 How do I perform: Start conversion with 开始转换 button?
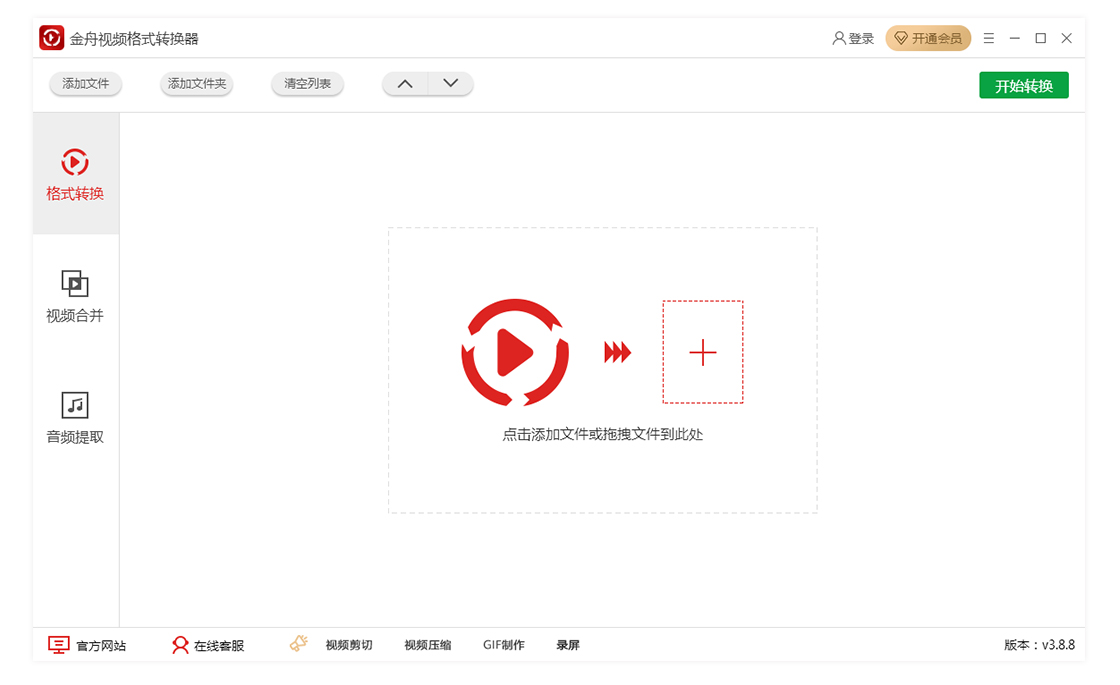(x=1024, y=85)
